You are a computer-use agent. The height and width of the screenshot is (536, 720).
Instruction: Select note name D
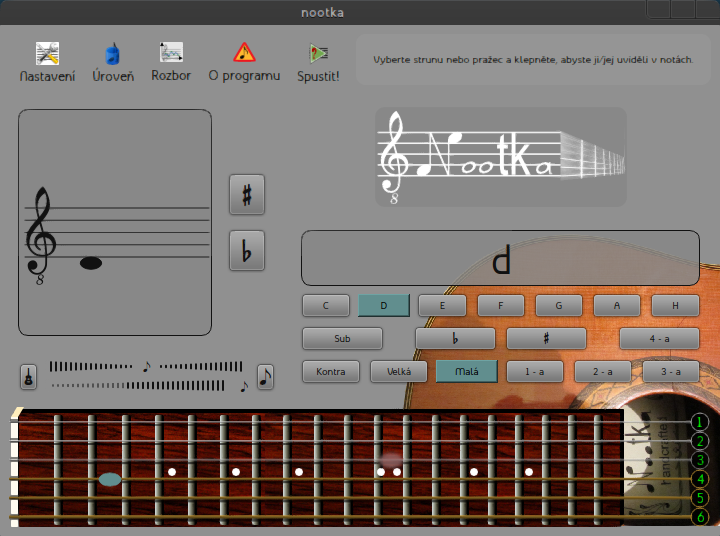tap(384, 305)
